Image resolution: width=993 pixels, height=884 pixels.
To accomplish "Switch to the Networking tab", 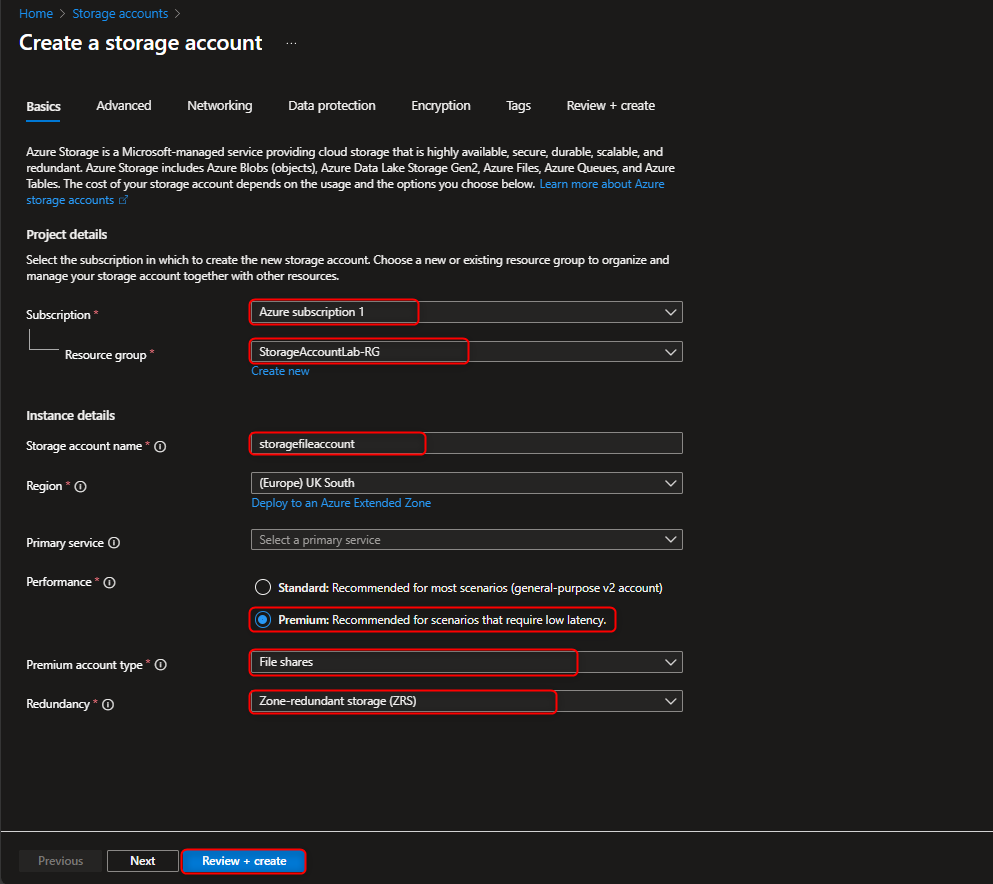I will click(x=219, y=105).
